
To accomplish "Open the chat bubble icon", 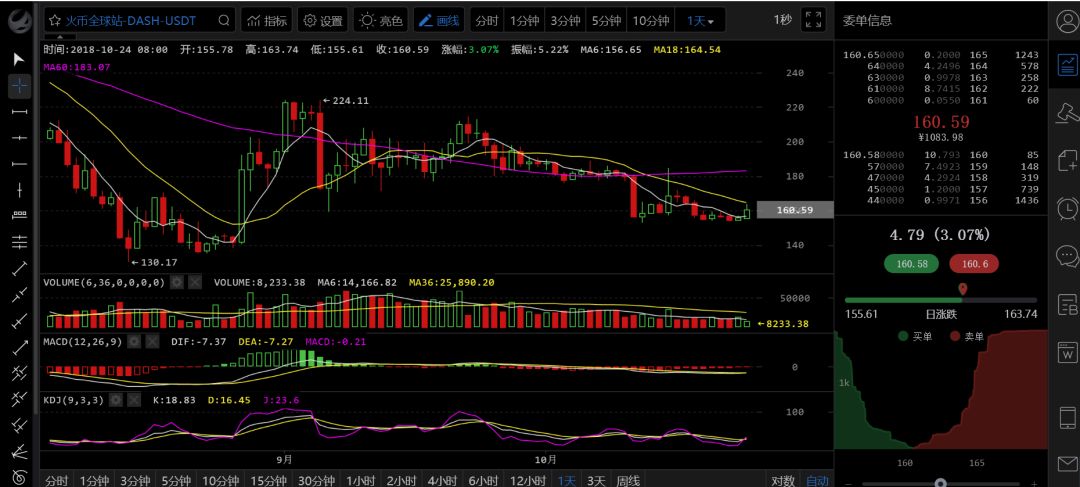I will (1068, 256).
